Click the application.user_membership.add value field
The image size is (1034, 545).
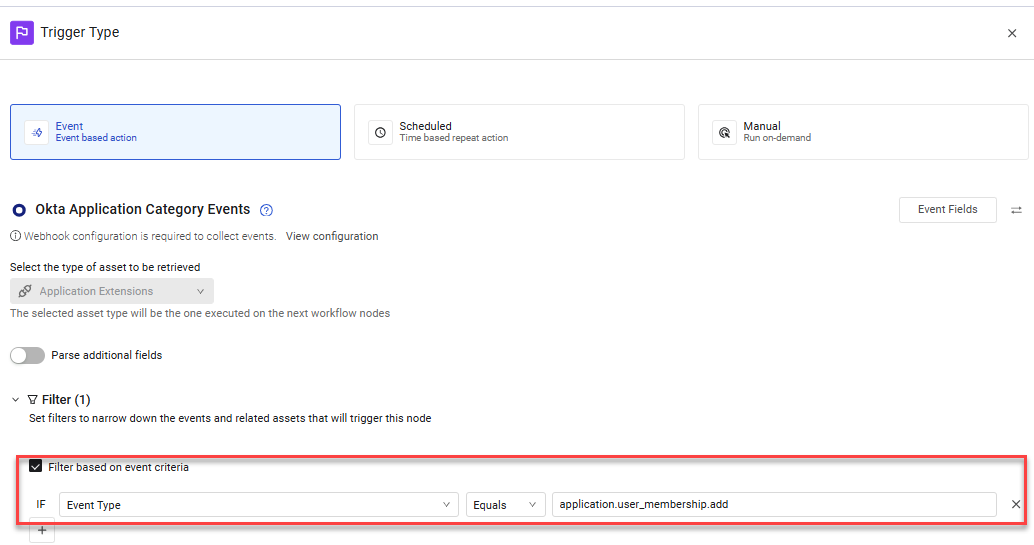[774, 504]
